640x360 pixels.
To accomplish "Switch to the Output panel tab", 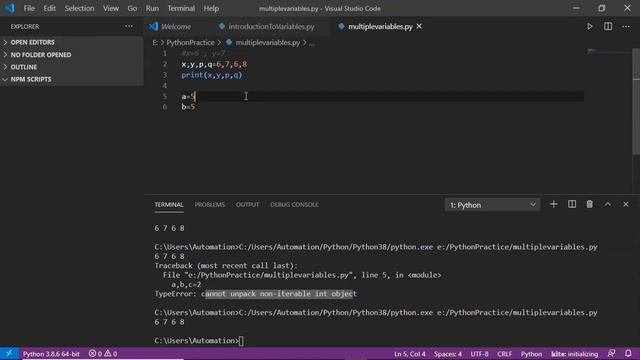I will pos(247,204).
